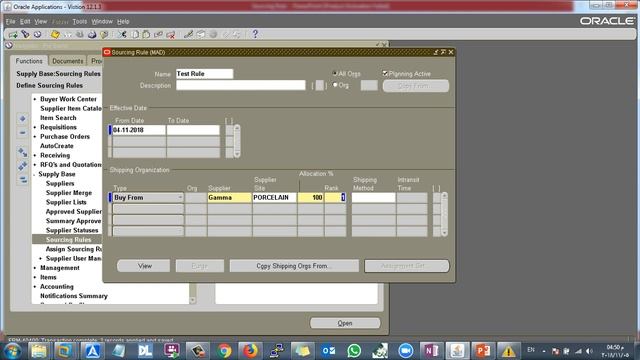Click the Close Form toolbar icon
This screenshot has height=360, width=640.
(104, 35)
